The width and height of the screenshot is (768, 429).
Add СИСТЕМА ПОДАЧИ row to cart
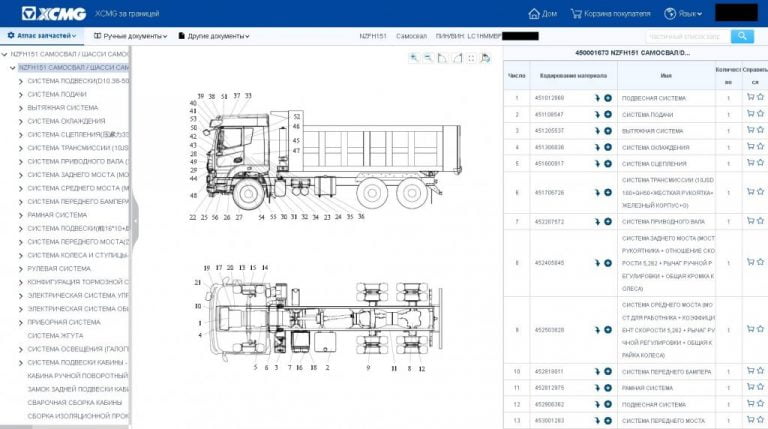pyautogui.click(x=750, y=114)
